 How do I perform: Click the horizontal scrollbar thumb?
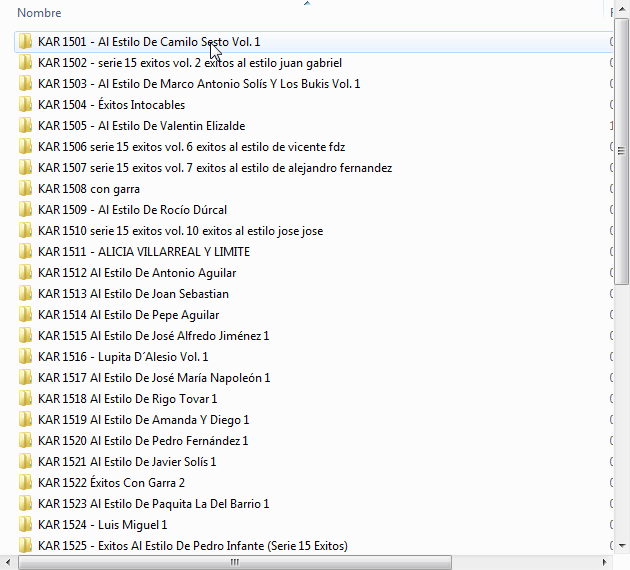235,562
